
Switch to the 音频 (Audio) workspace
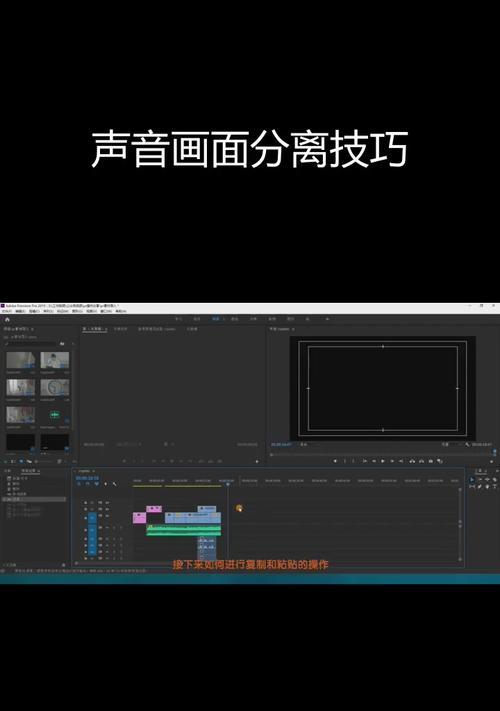272,319
